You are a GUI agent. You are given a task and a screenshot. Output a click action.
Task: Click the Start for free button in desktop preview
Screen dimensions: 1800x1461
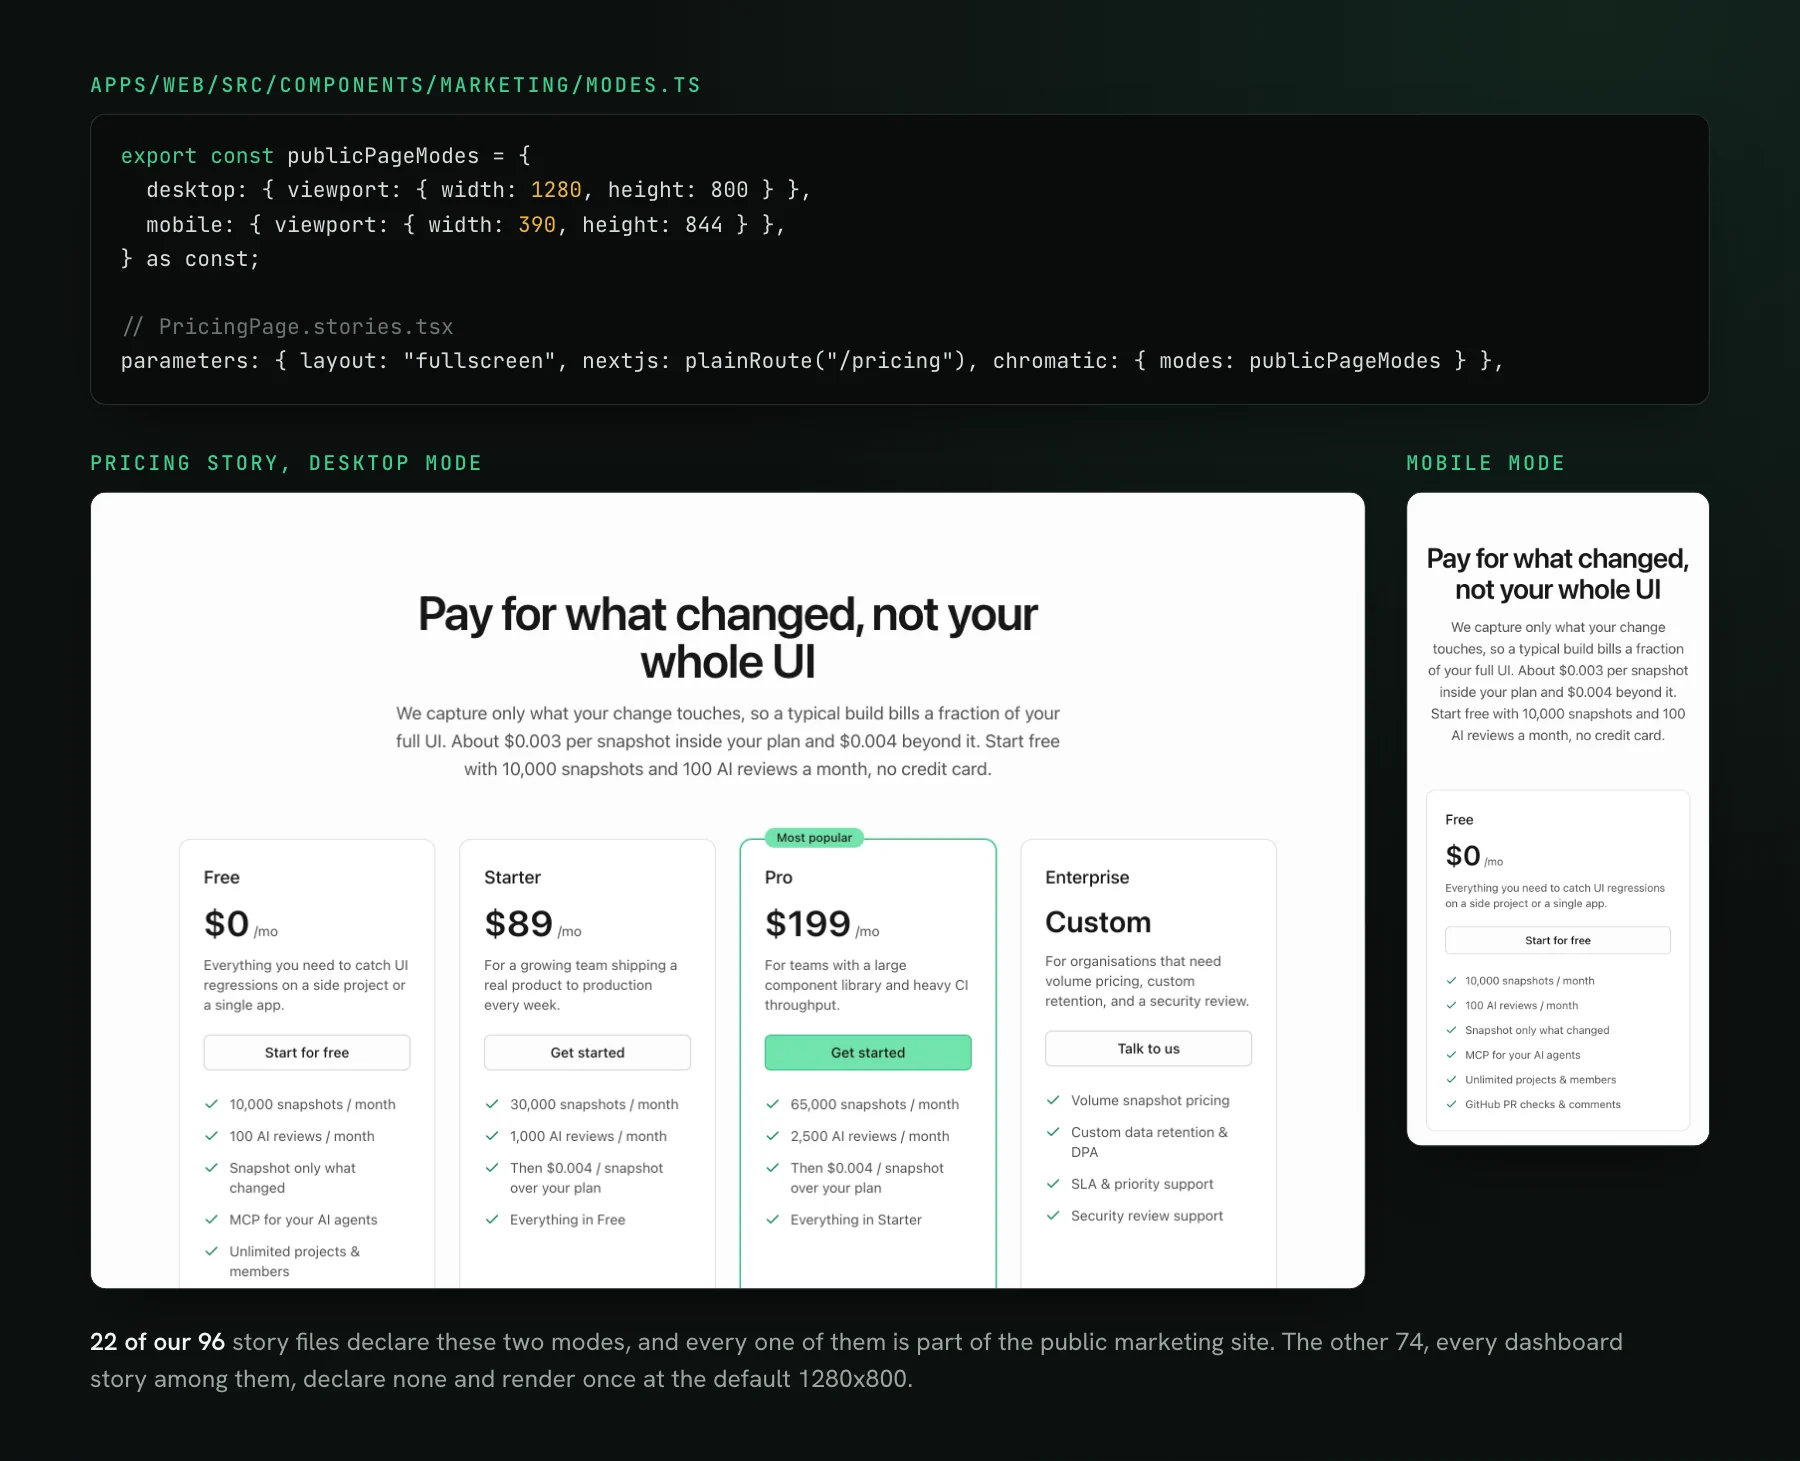[307, 1052]
